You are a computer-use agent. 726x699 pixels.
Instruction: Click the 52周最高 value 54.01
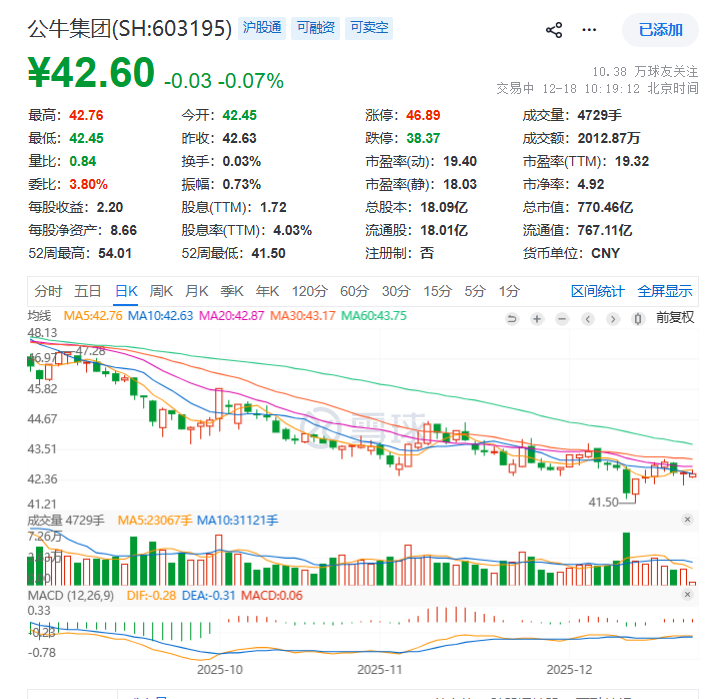pos(115,254)
